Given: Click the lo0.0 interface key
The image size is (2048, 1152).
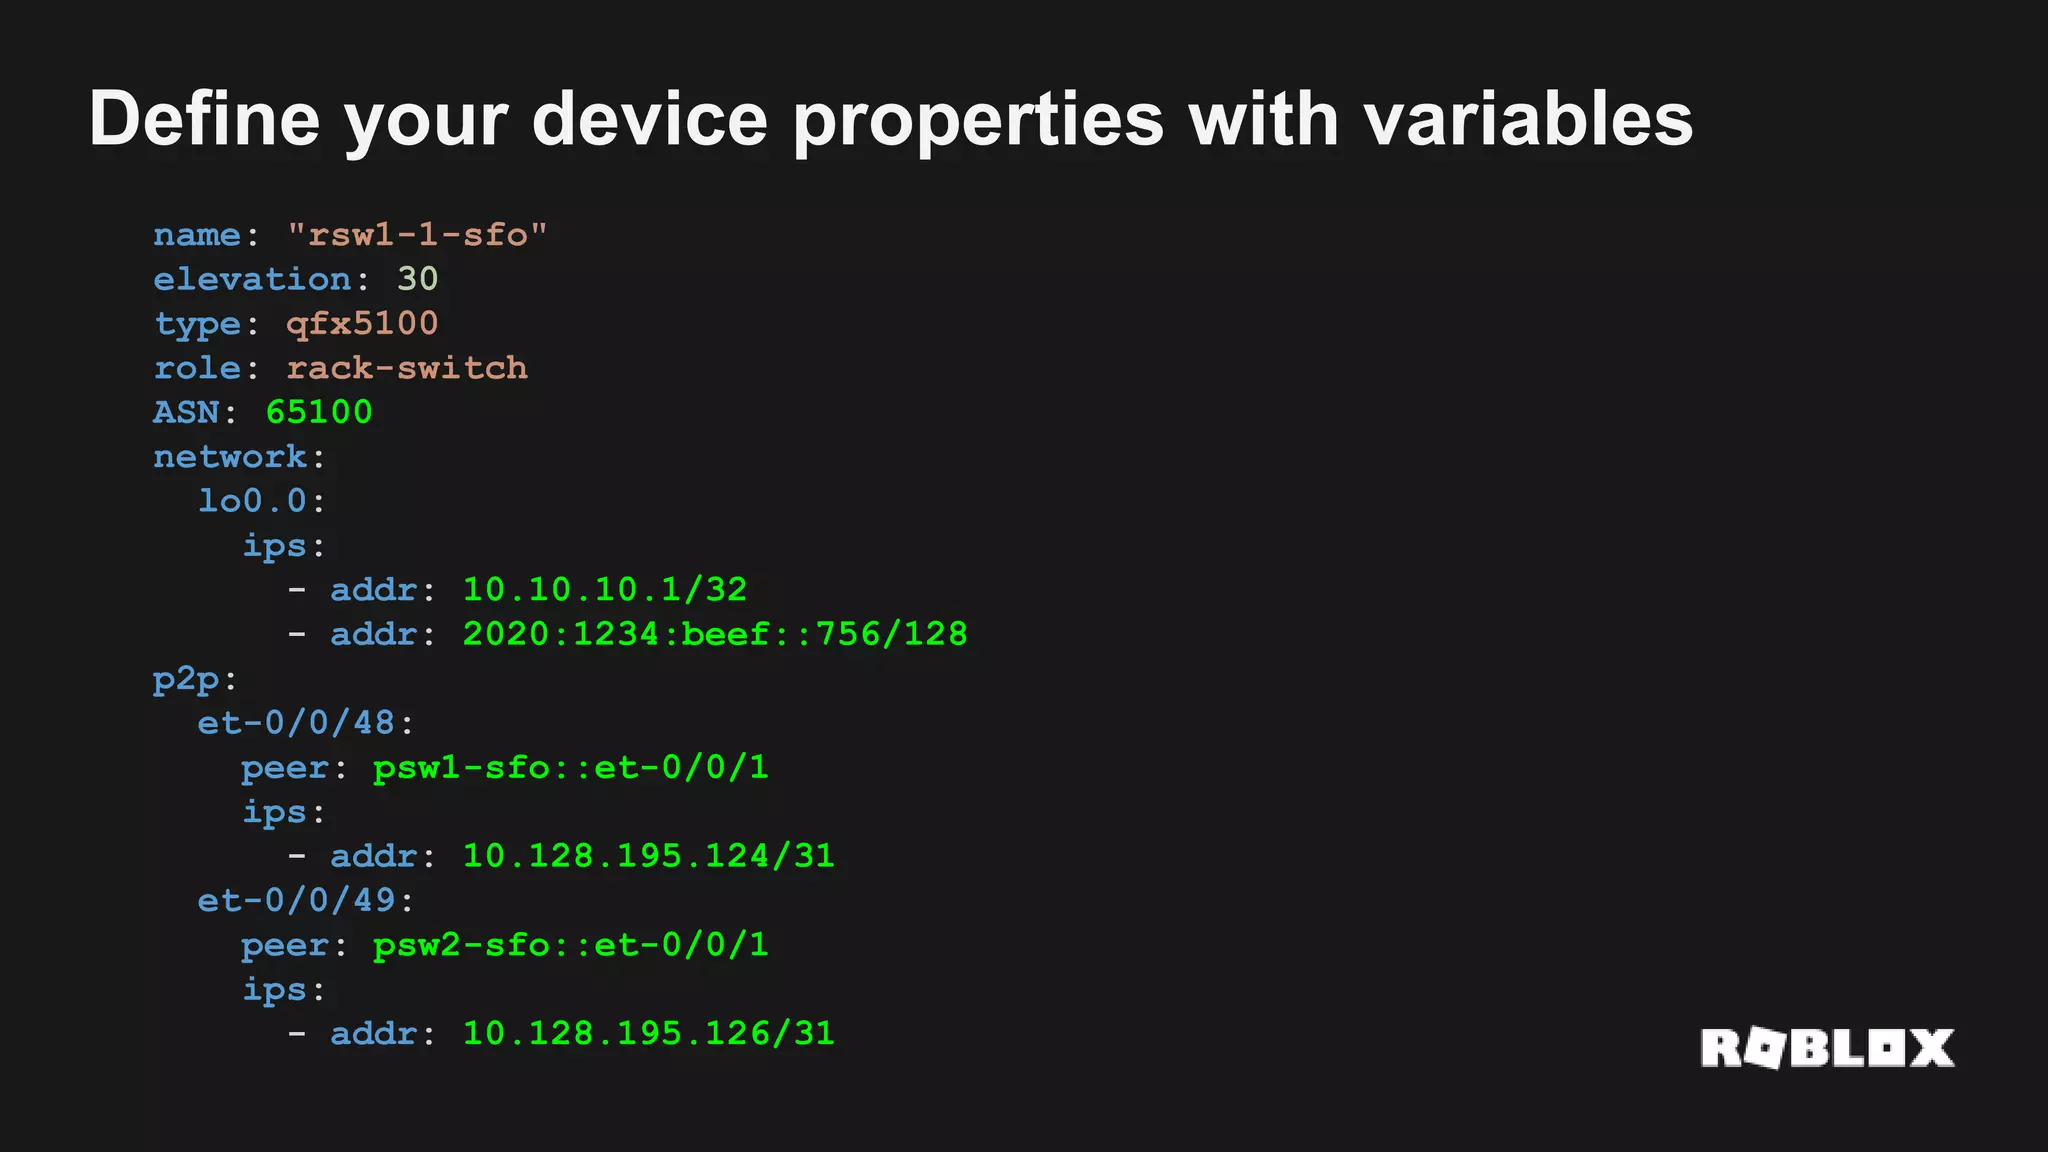Looking at the screenshot, I should coord(252,501).
